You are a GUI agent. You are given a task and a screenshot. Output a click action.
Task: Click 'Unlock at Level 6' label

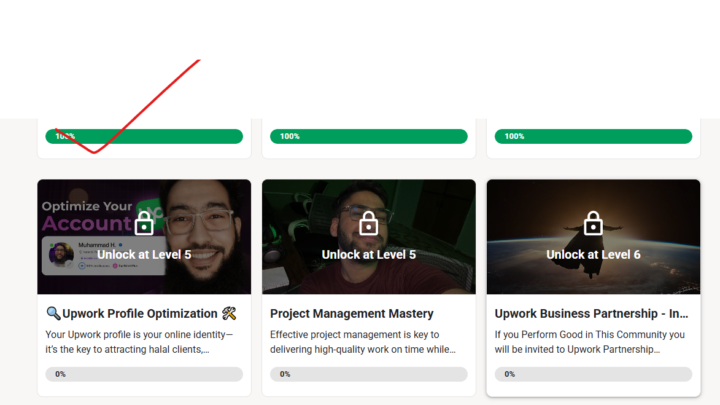click(x=593, y=254)
